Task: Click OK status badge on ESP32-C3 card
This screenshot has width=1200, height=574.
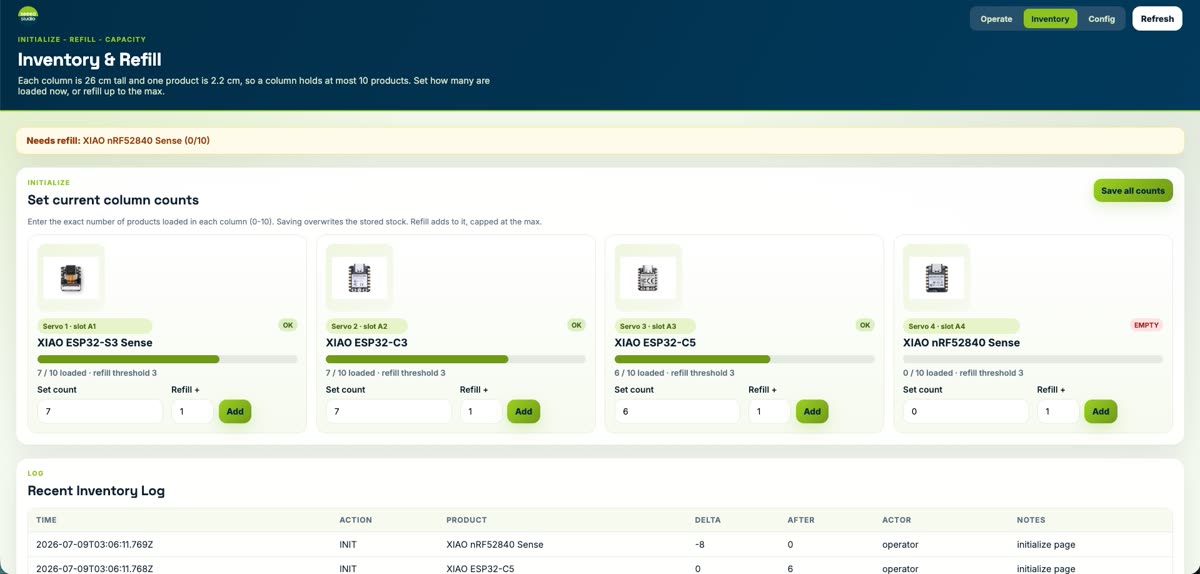Action: (x=576, y=325)
